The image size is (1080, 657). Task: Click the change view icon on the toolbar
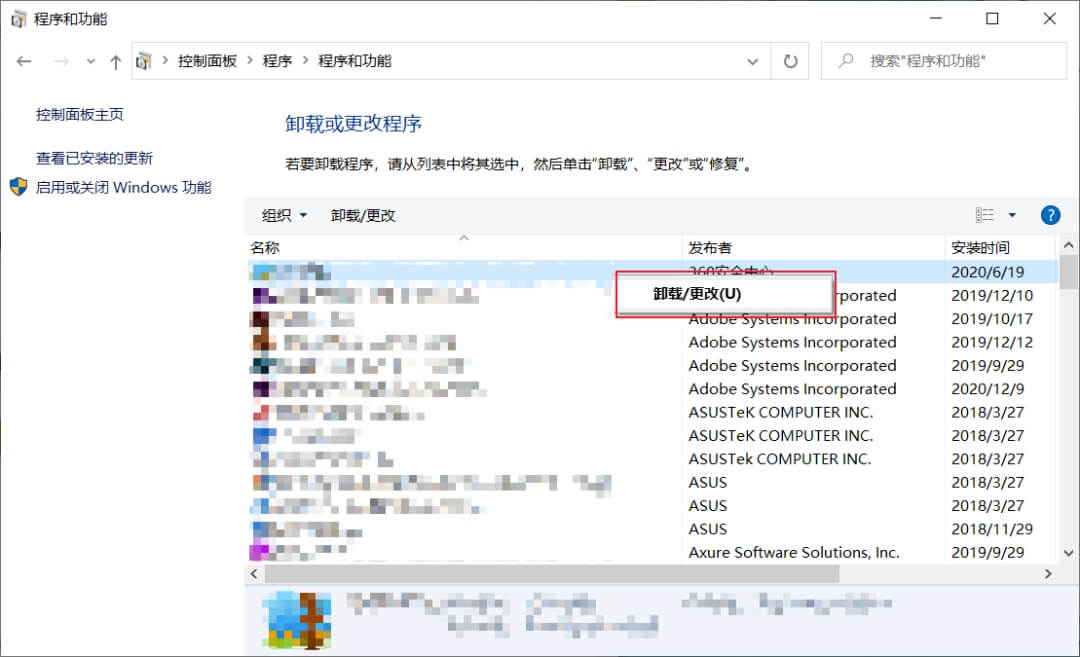coord(984,214)
